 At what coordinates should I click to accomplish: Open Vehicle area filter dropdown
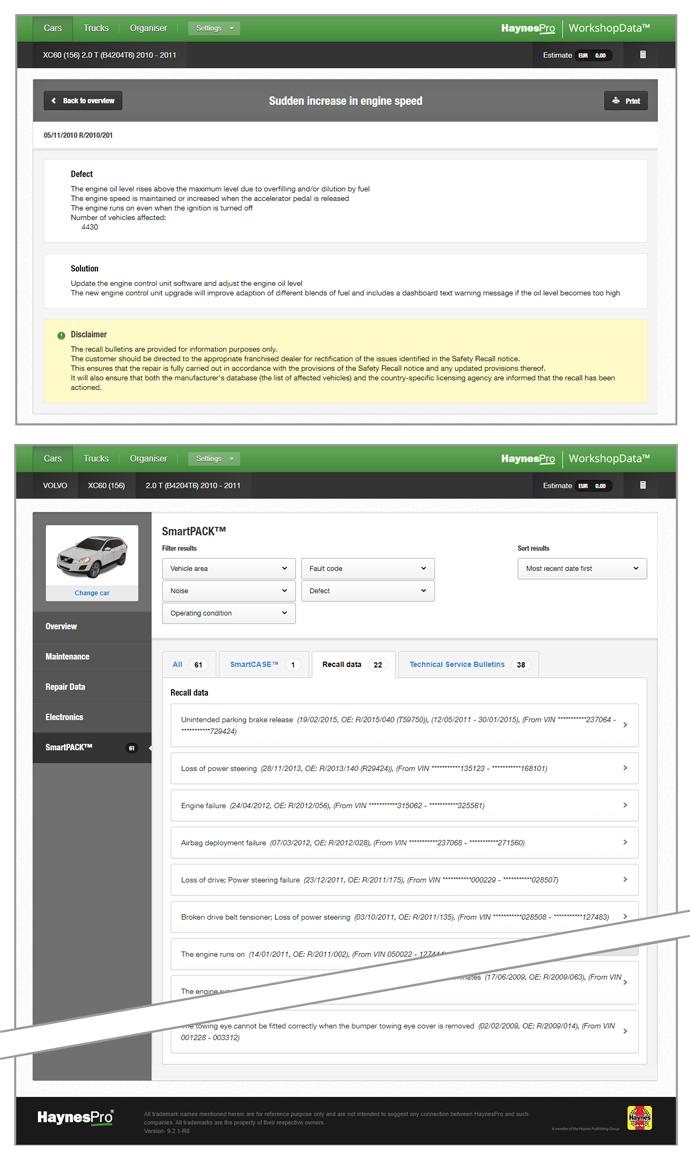pos(229,568)
